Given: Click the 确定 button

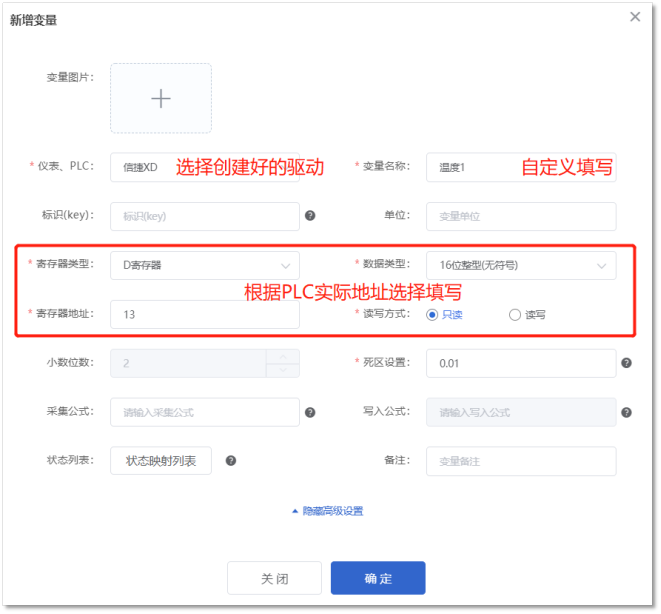Looking at the screenshot, I should (x=378, y=578).
